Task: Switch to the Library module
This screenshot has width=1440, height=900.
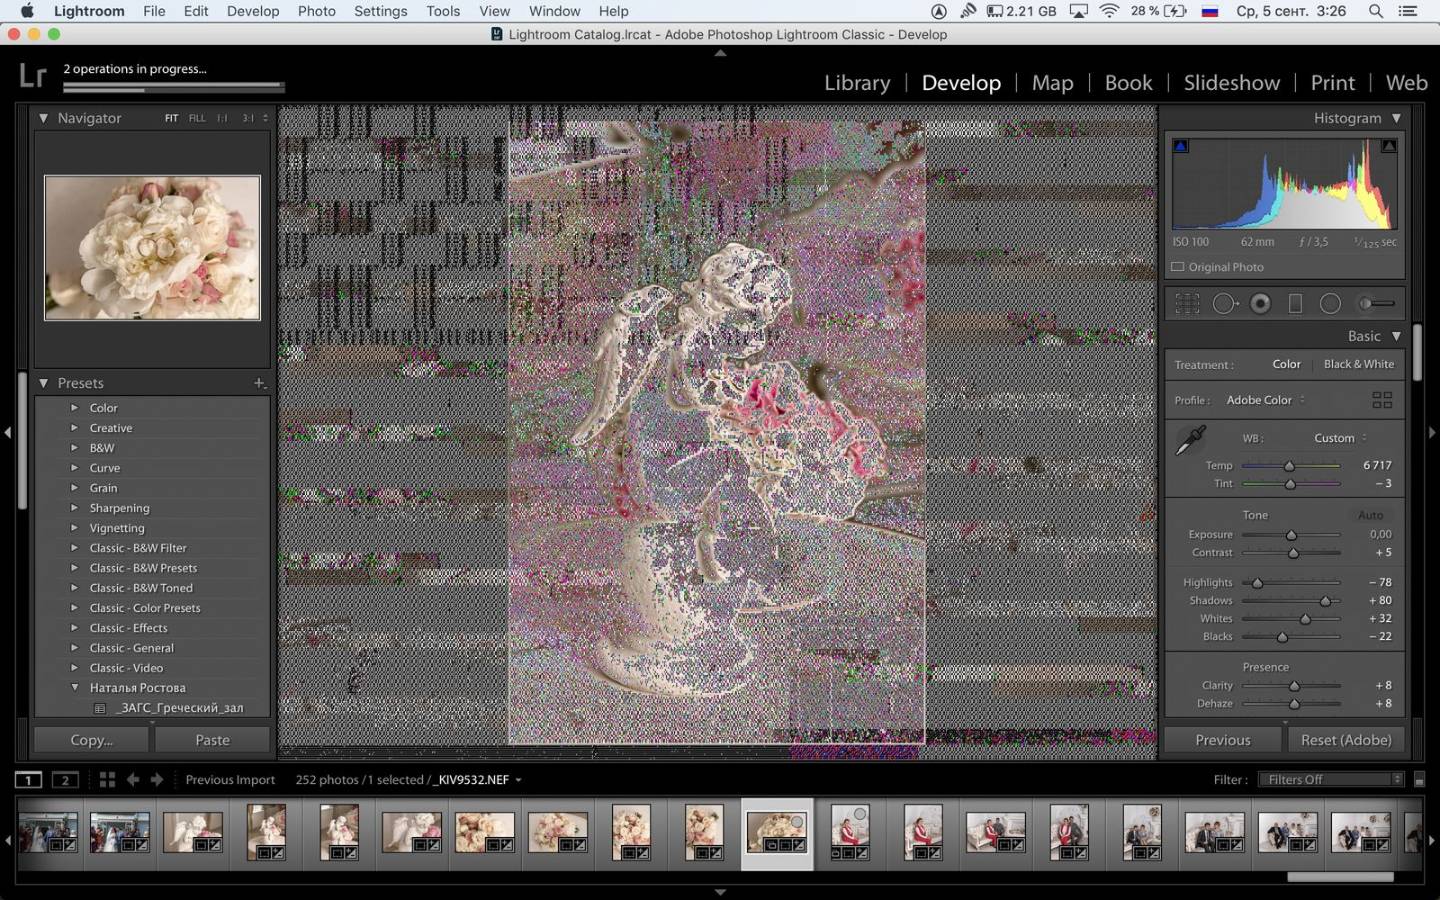Action: point(857,83)
